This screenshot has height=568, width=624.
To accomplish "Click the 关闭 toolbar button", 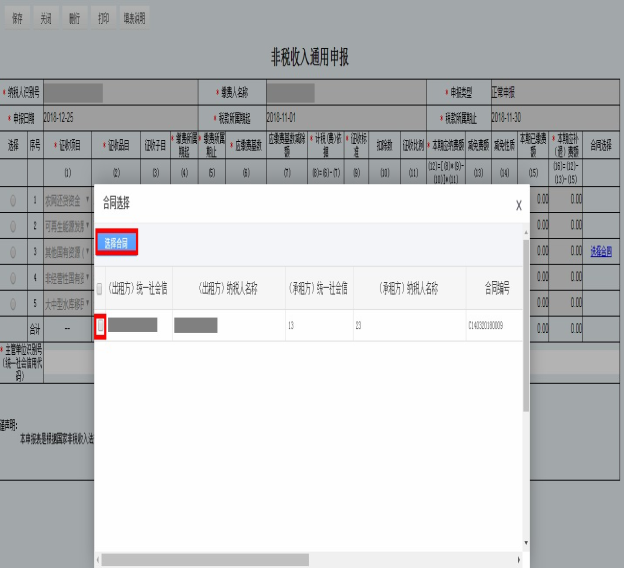I will [x=46, y=18].
